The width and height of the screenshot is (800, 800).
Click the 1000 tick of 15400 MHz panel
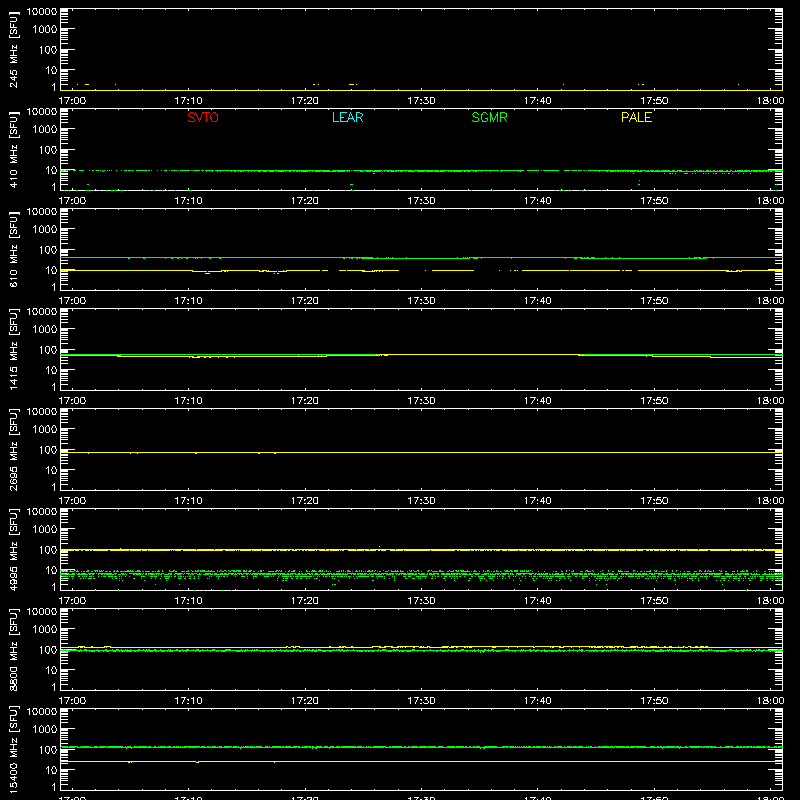coord(45,730)
